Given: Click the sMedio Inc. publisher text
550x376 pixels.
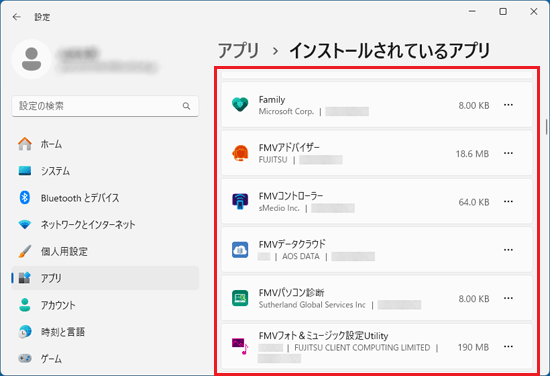Looking at the screenshot, I should click(x=279, y=208).
